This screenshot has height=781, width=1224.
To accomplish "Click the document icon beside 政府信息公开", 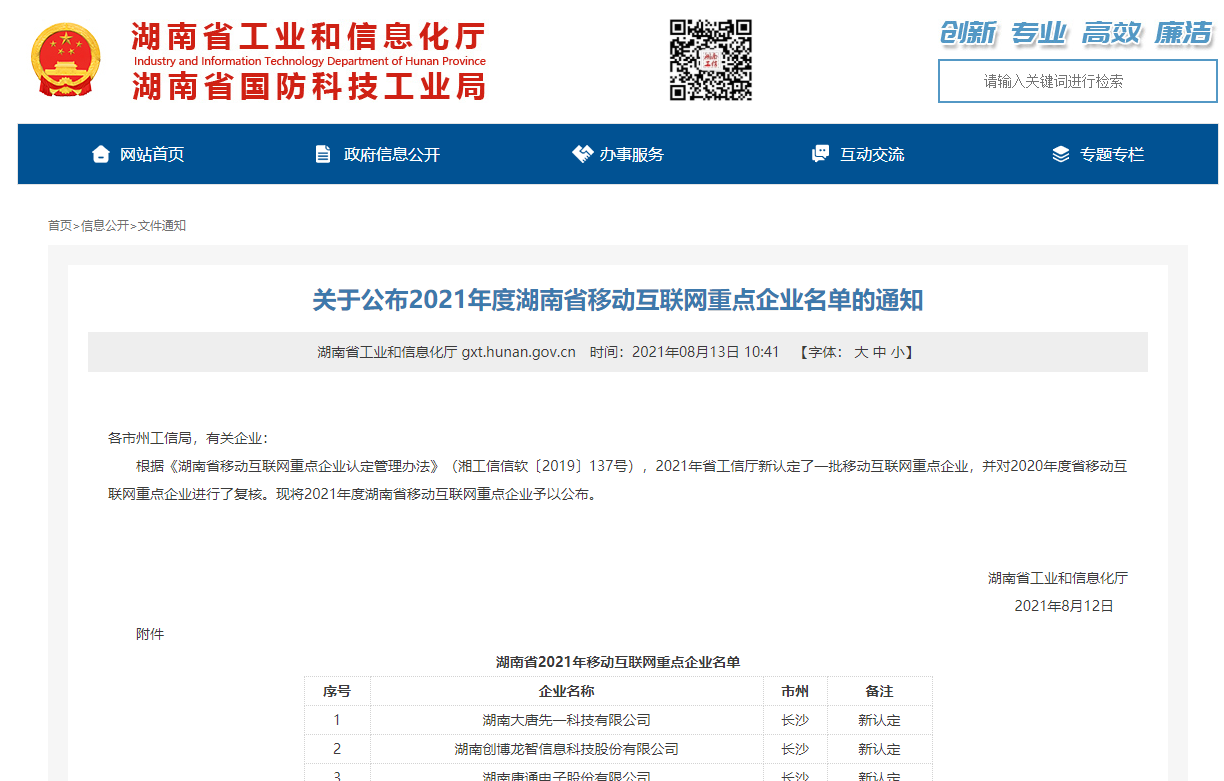I will click(x=322, y=154).
